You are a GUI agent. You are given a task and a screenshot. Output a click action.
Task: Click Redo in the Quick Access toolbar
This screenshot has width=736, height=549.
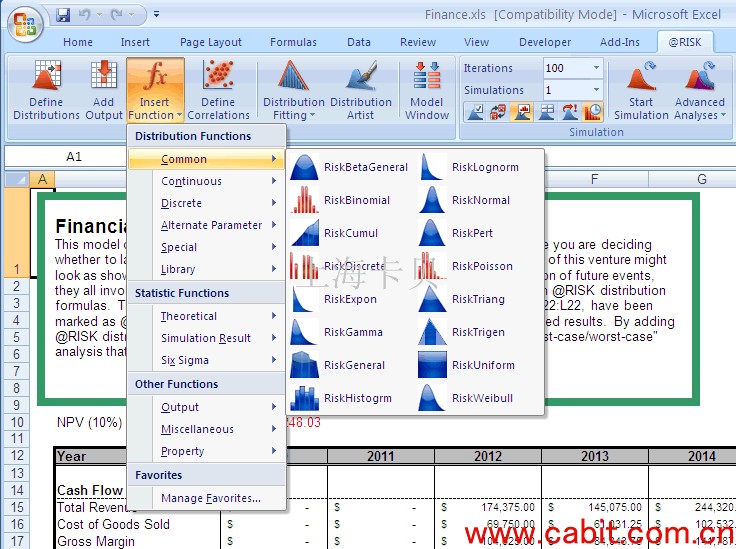[117, 15]
